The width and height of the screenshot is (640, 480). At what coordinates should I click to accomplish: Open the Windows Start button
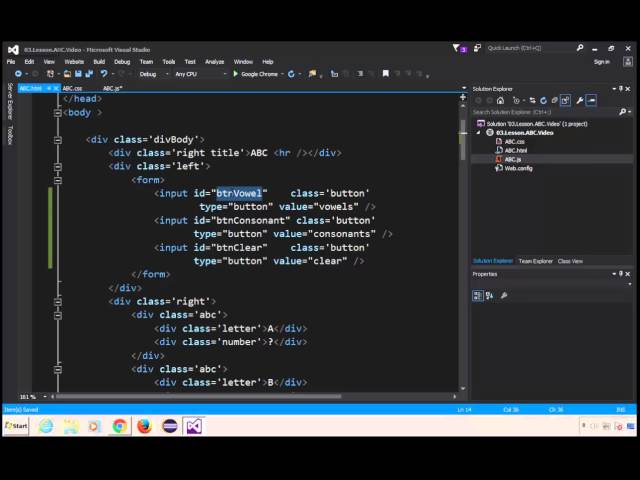[x=16, y=426]
